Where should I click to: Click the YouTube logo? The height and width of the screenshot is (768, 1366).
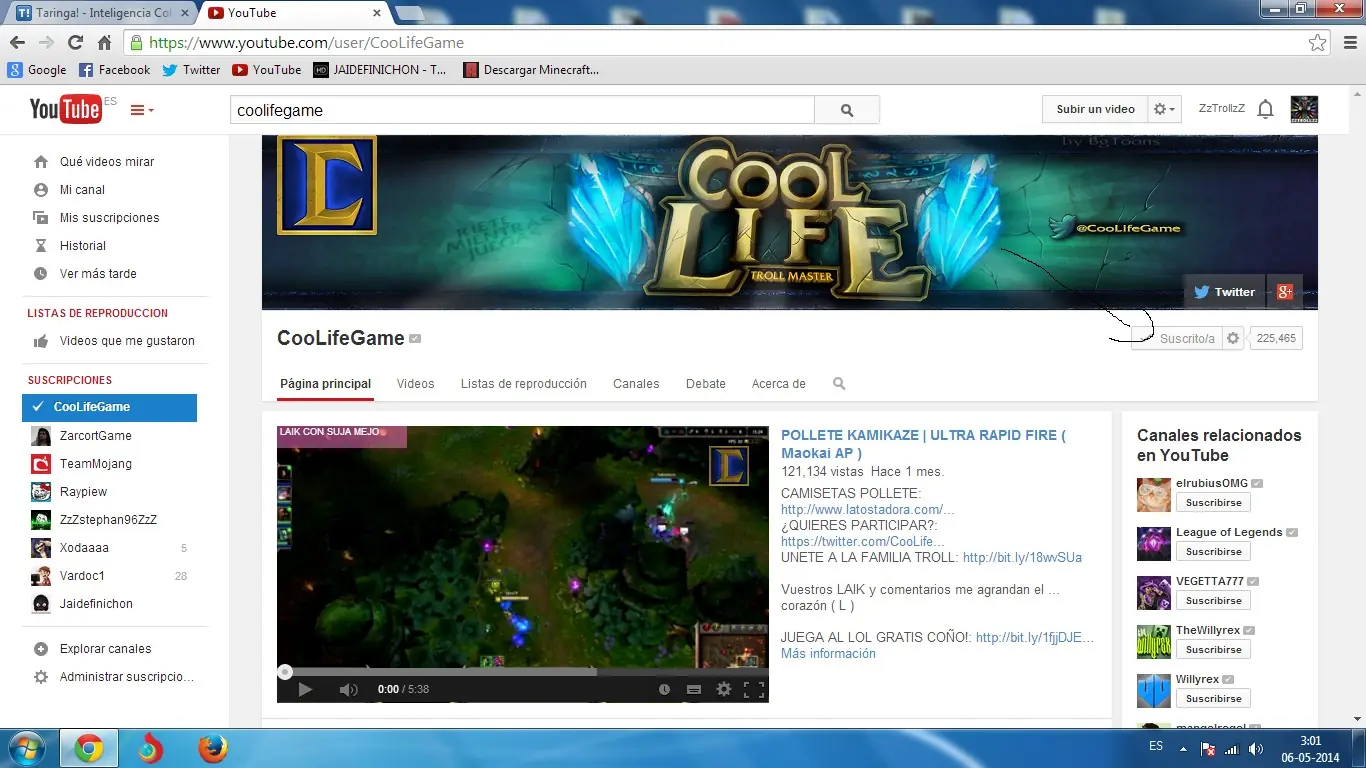pos(65,109)
